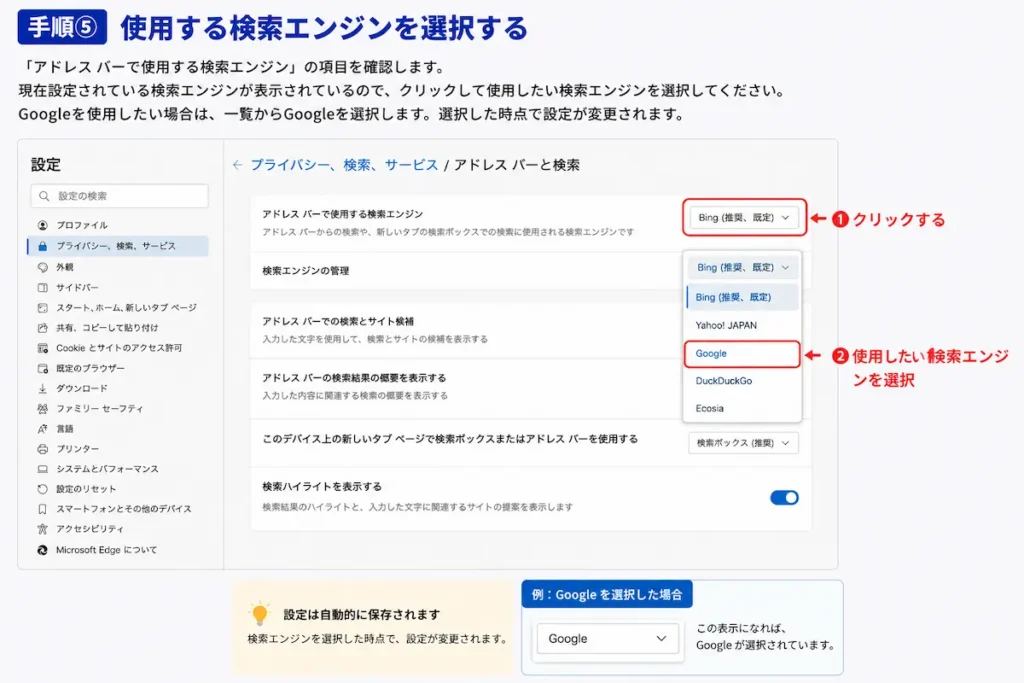Open the 検索エンジンの管理 row
The image size is (1024, 683).
point(466,270)
